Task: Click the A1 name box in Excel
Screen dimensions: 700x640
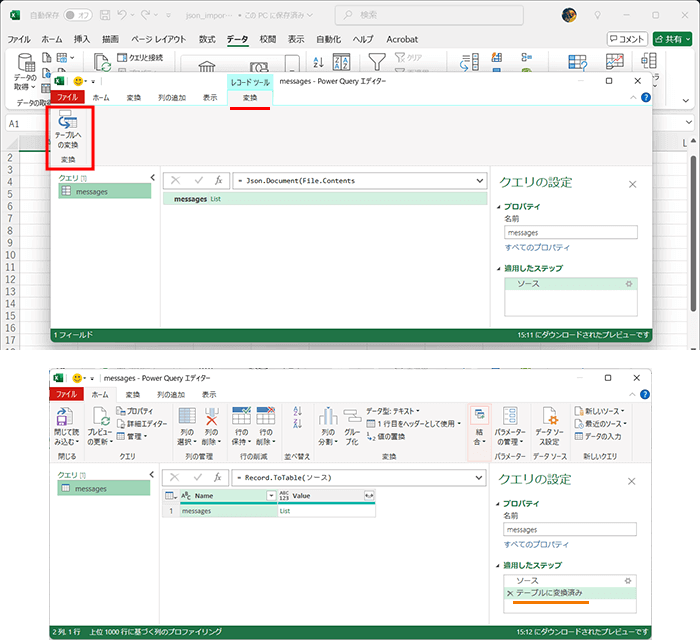Action: (x=28, y=124)
